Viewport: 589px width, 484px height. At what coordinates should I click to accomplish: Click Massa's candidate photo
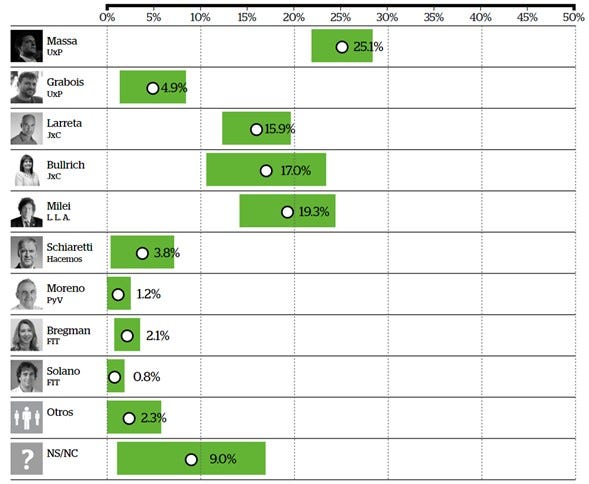(x=27, y=46)
